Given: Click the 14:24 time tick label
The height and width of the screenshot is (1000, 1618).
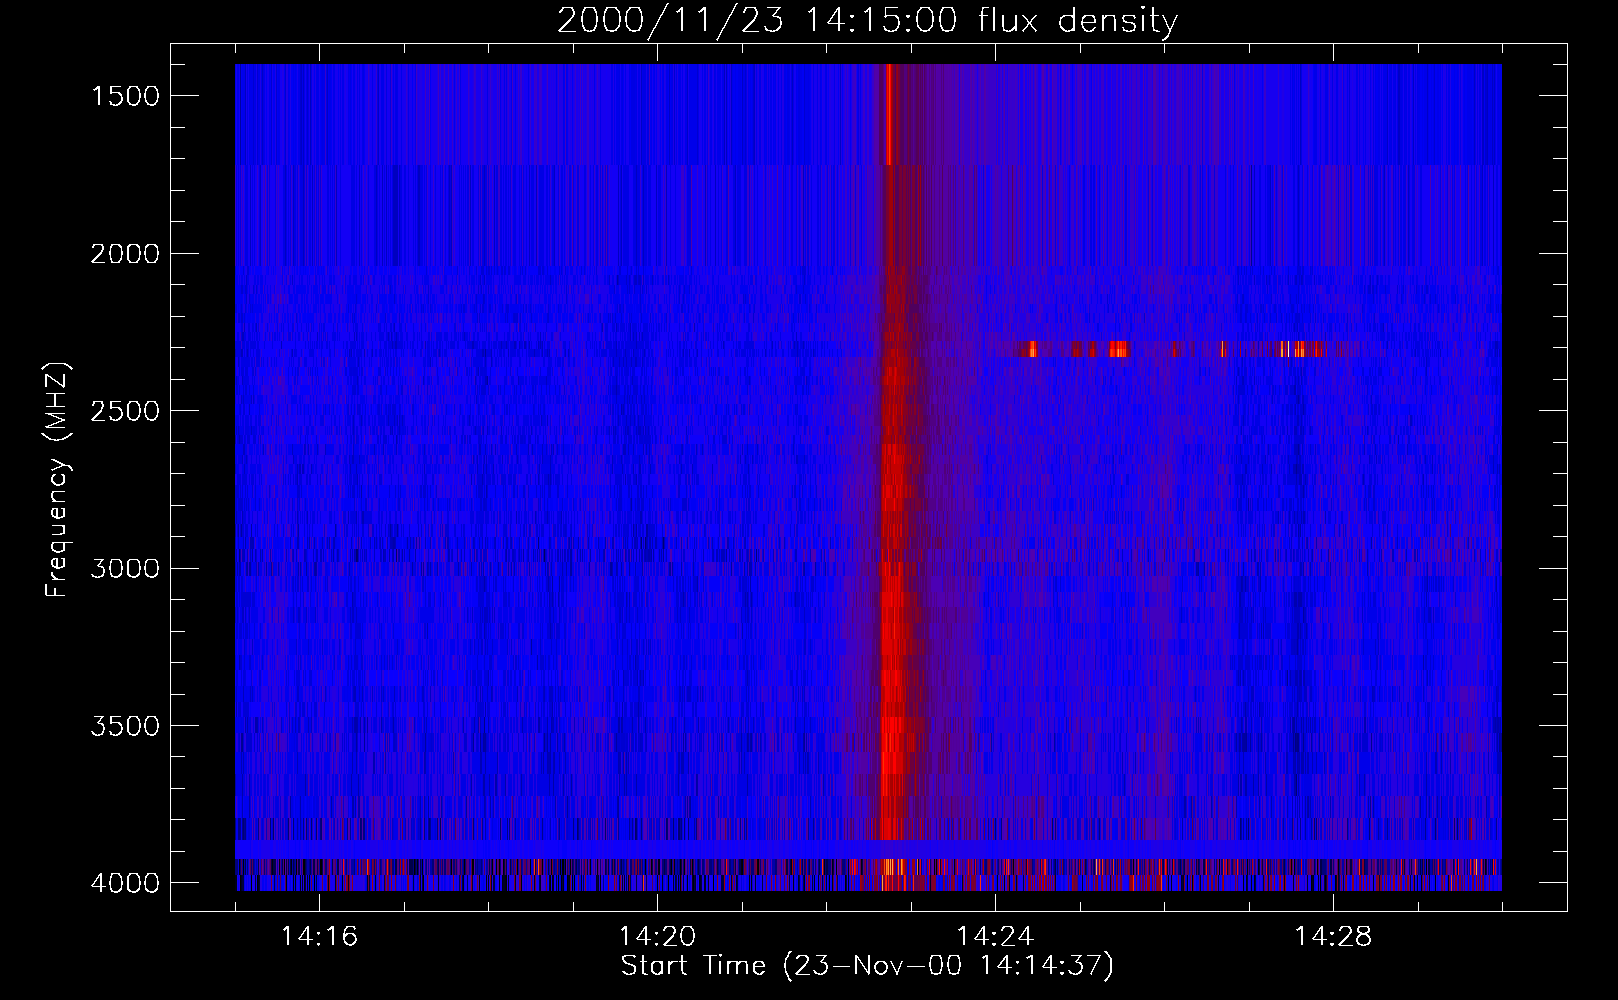Looking at the screenshot, I should pyautogui.click(x=995, y=937).
